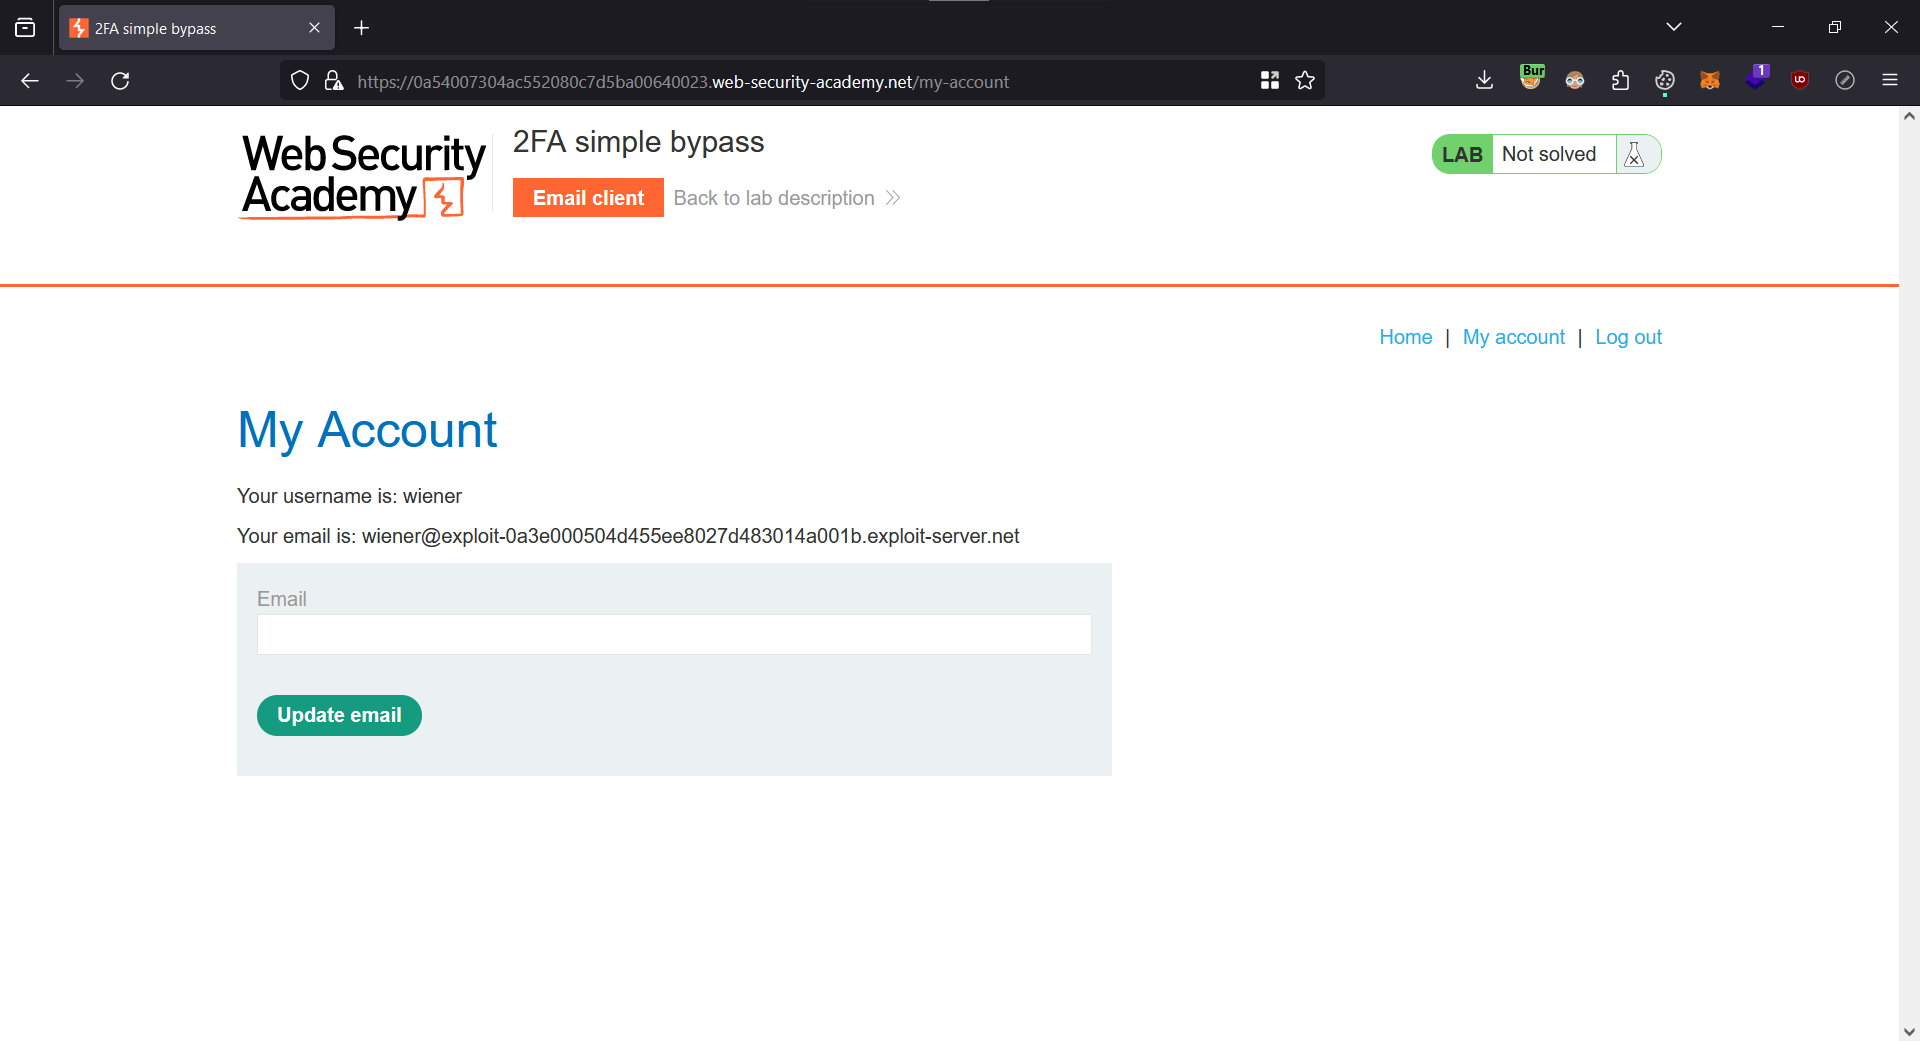
Task: Open the MetaMask fox extension
Action: (1709, 81)
